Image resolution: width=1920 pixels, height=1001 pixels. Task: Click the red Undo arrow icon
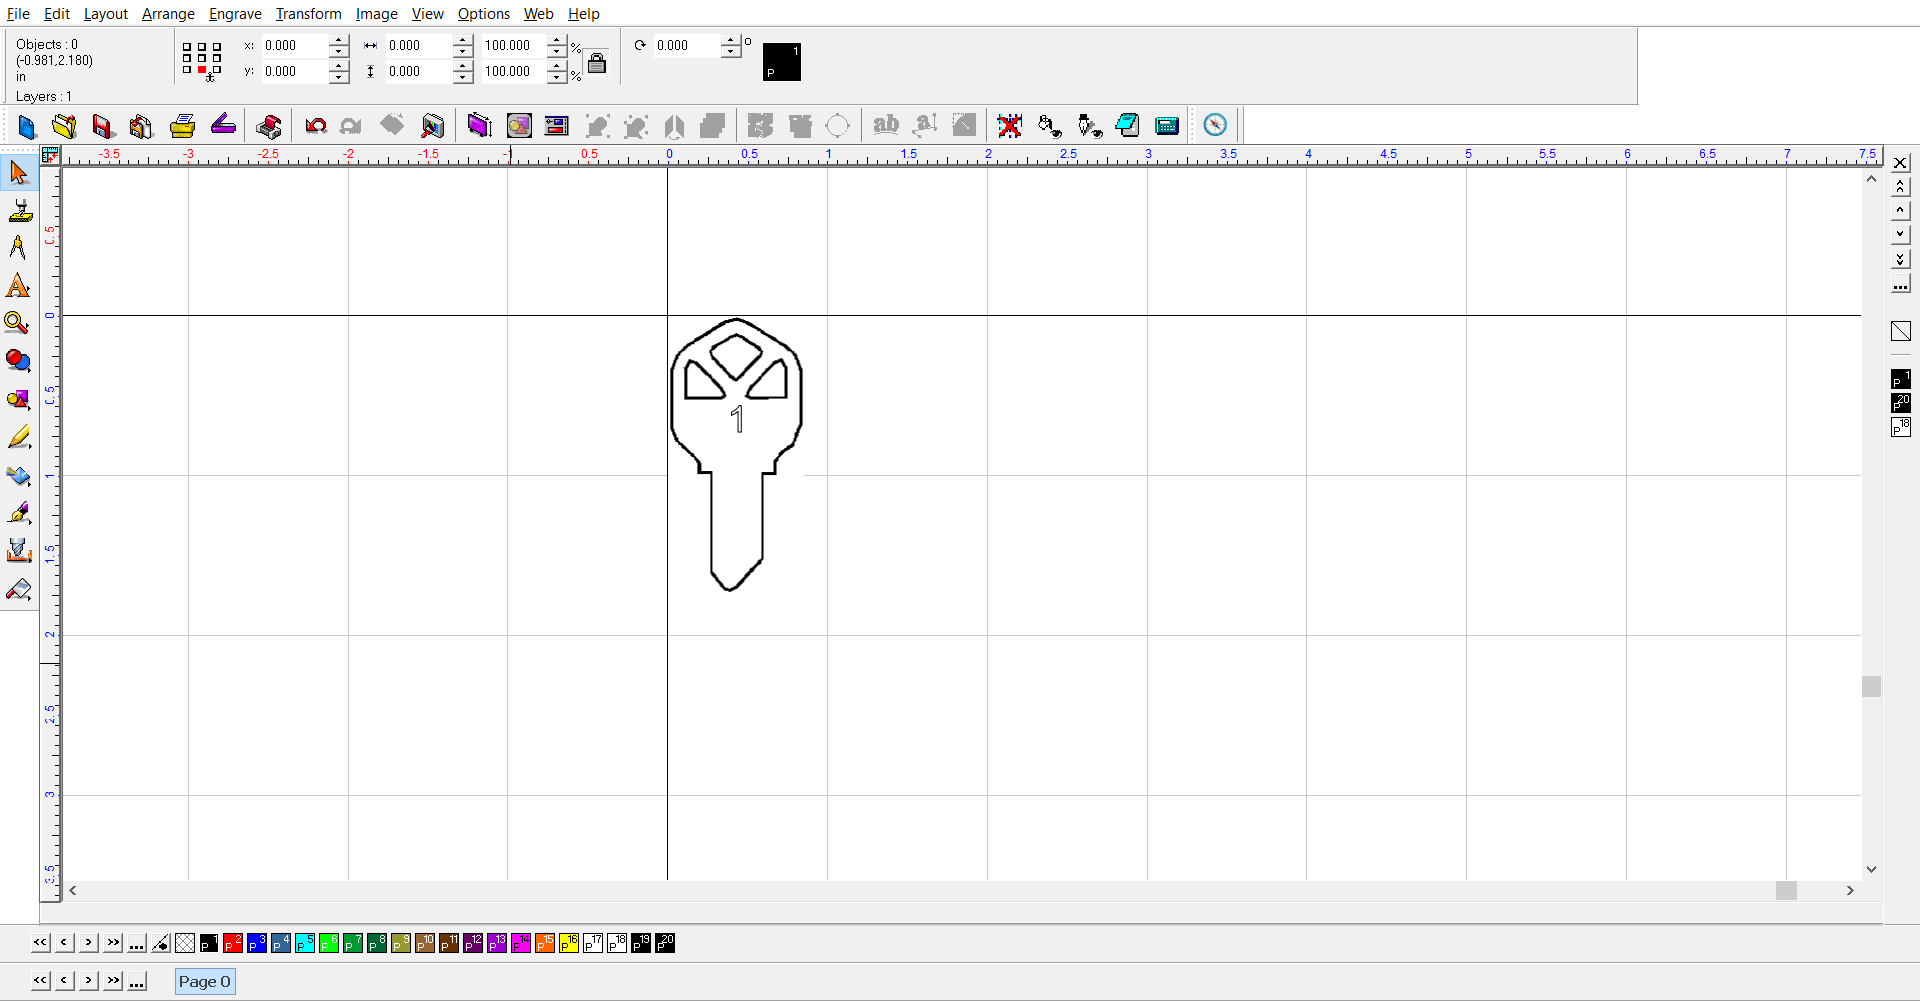click(x=316, y=126)
